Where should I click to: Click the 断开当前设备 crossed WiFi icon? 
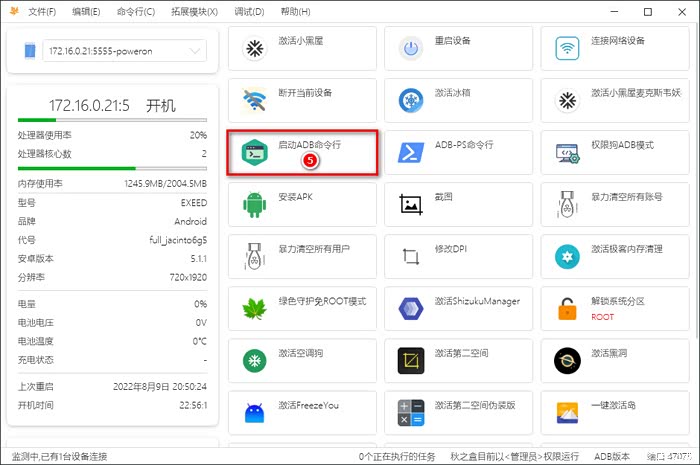(254, 100)
